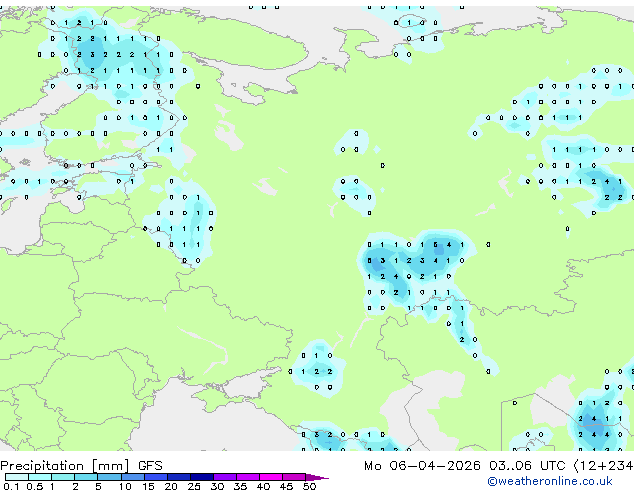634x490 pixels.
Task: Click the 15 to 20 mm legend color
Action: coord(156,477)
